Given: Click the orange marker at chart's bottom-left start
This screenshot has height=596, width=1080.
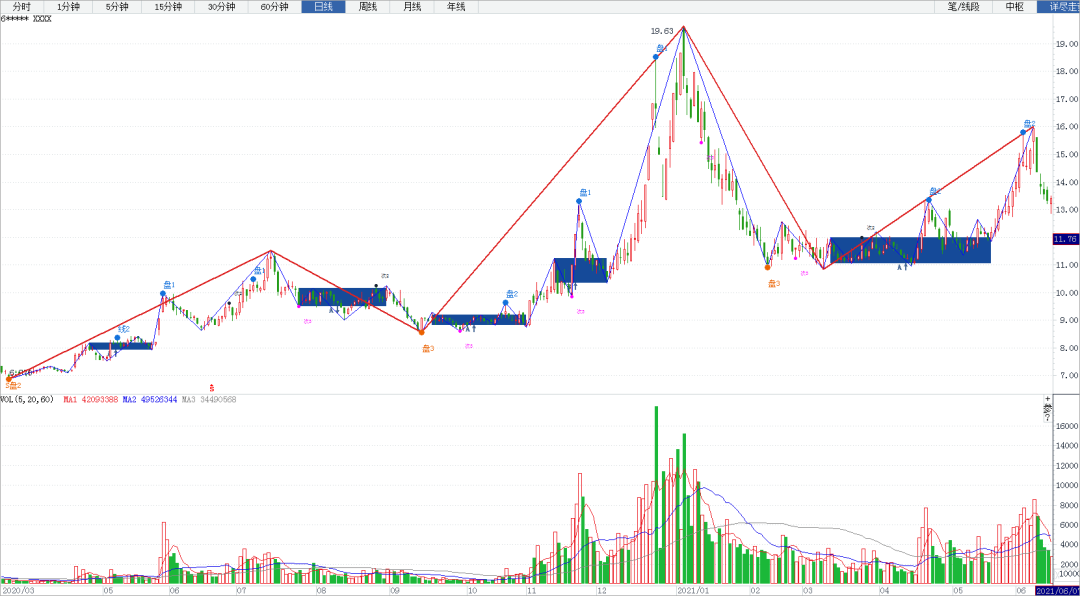Looking at the screenshot, I should point(9,379).
